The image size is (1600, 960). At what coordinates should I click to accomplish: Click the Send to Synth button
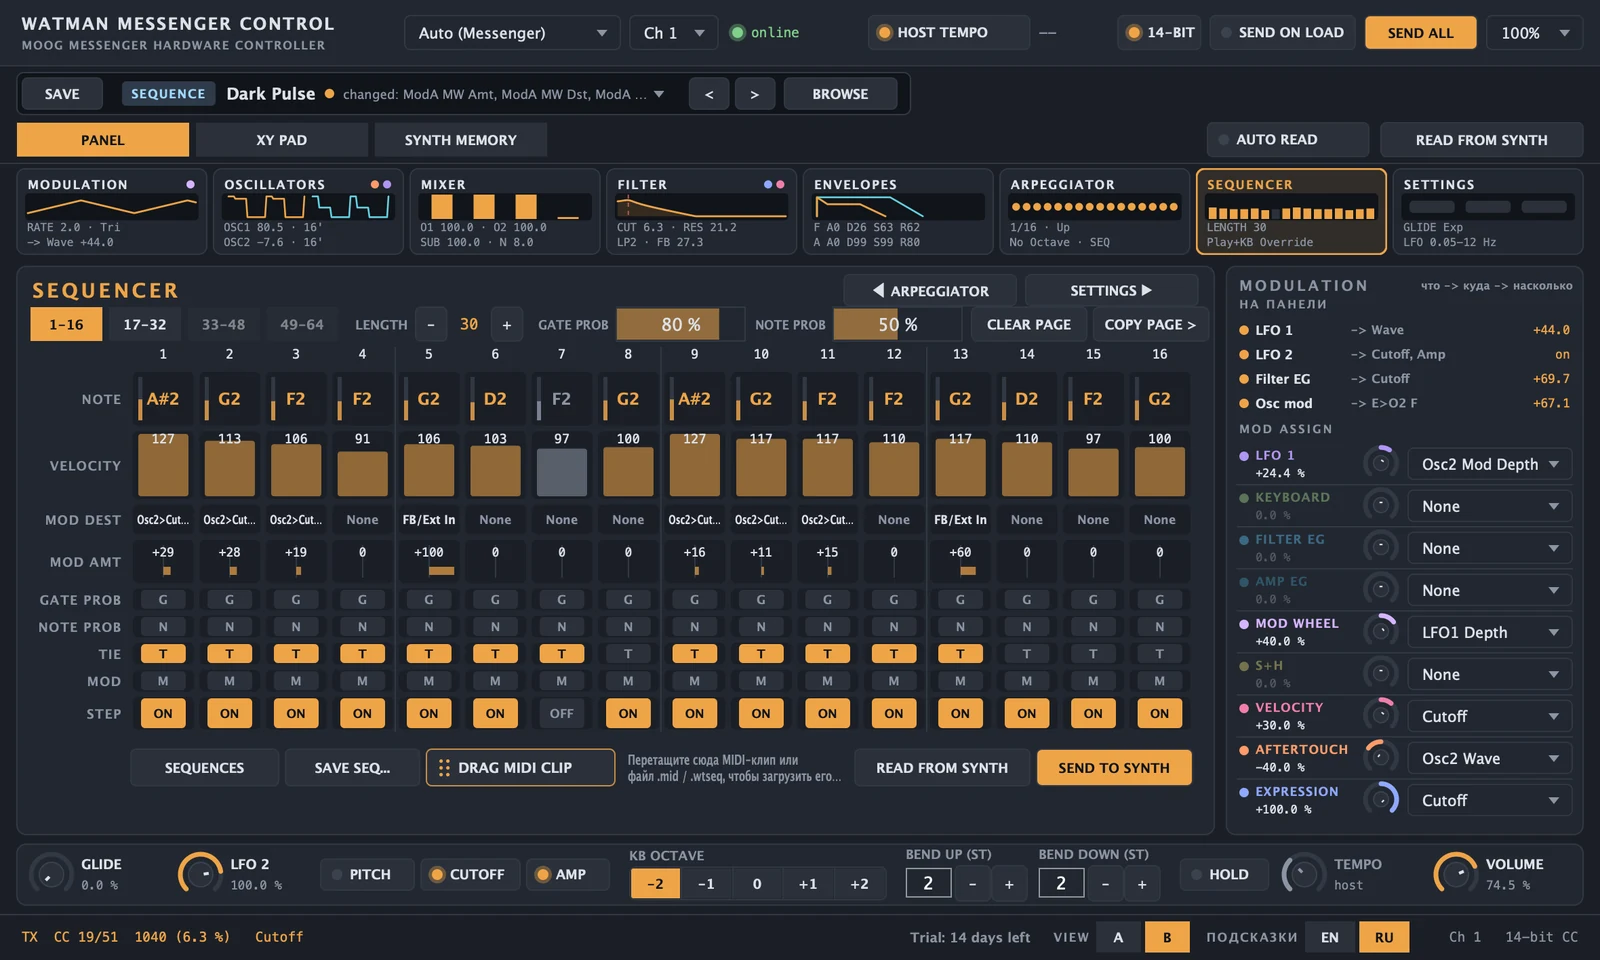click(x=1114, y=768)
